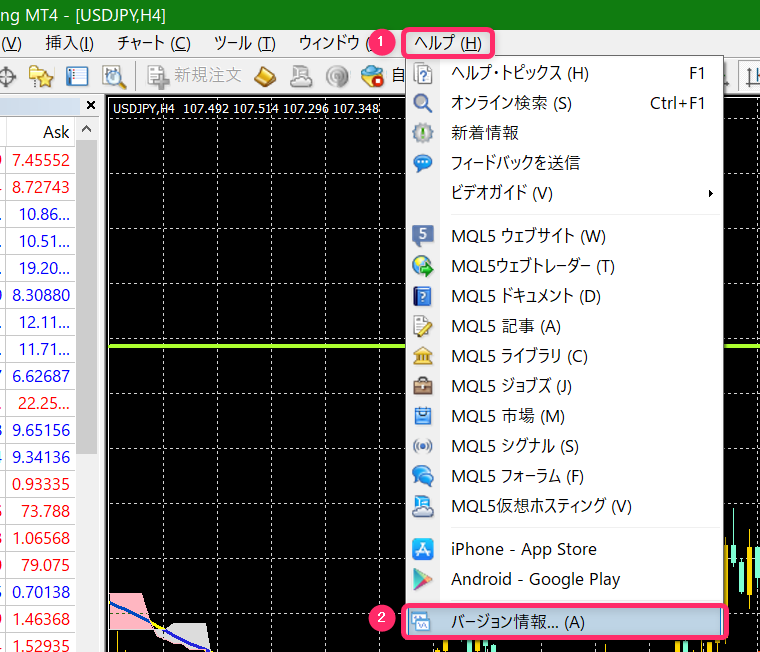
Task: Click the 新着情報 gear-badge icon
Action: pos(423,133)
